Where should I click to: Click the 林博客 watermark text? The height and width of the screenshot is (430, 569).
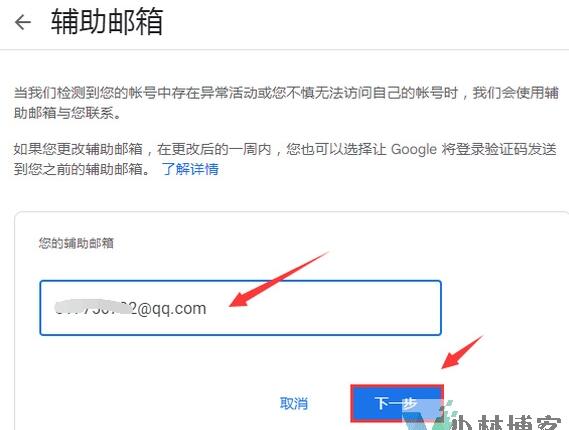[519, 423]
